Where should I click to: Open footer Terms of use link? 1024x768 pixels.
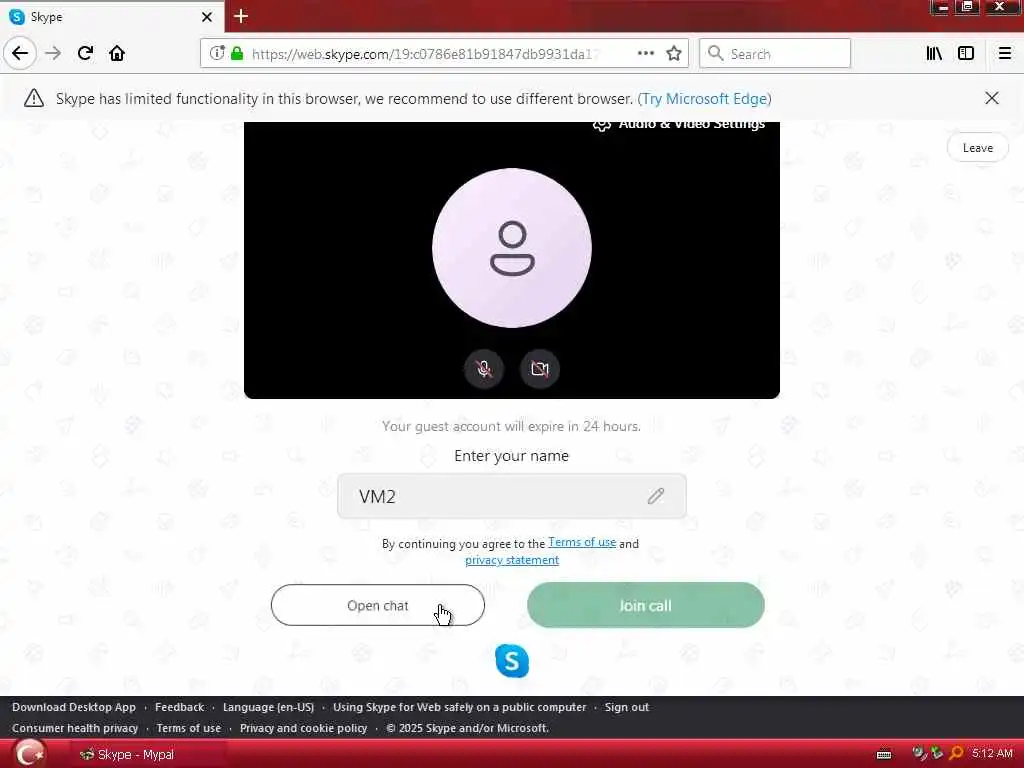(x=189, y=728)
